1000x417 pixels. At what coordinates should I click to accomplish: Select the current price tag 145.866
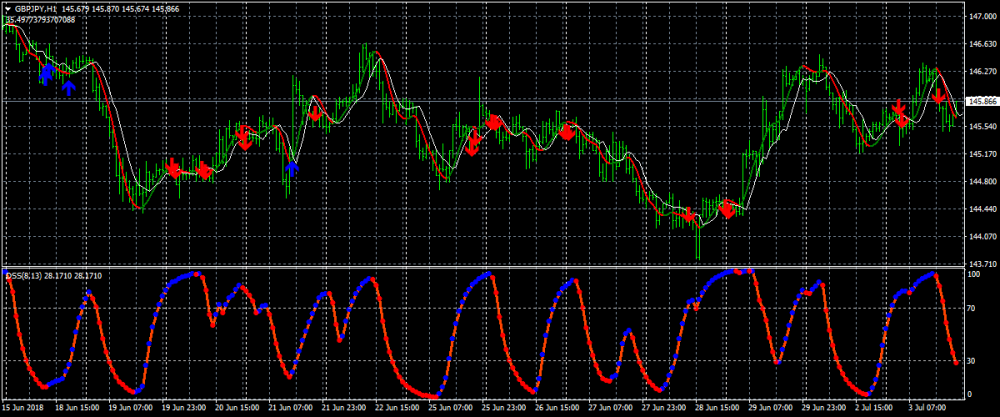click(981, 102)
